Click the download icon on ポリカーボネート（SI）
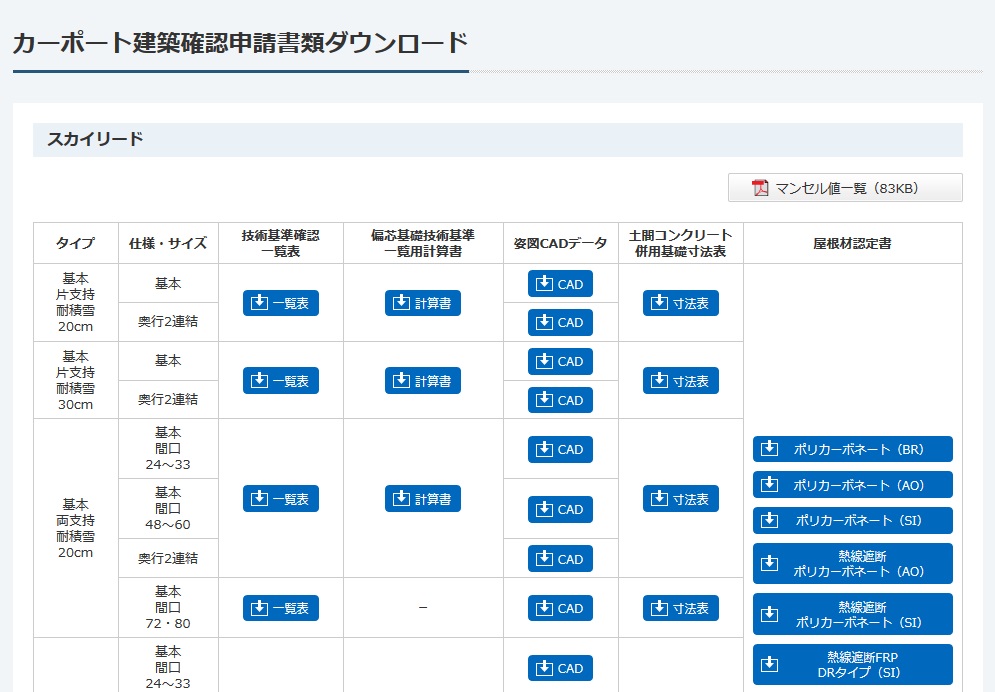Image resolution: width=995 pixels, height=692 pixels. pyautogui.click(x=769, y=520)
